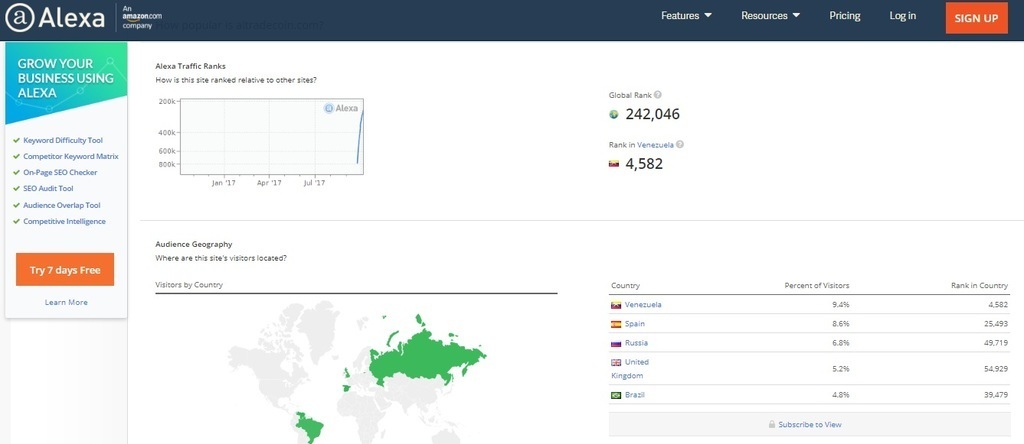
Task: Click rank in country 49,719
Action: tap(996, 343)
